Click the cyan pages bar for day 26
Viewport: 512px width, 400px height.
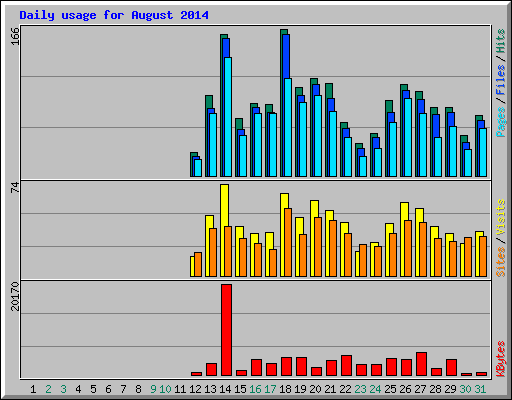pos(408,137)
